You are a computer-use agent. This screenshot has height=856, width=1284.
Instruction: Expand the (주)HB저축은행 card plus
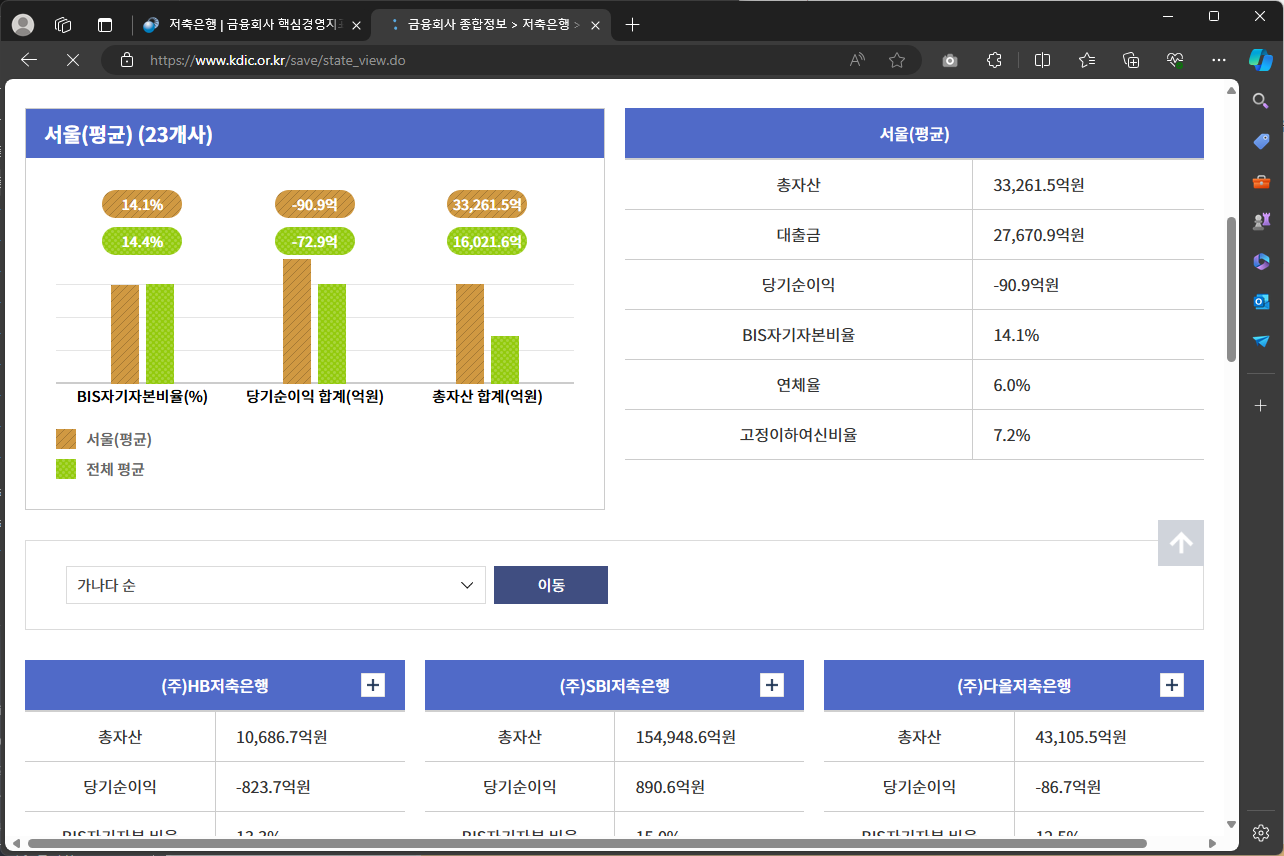coord(373,685)
